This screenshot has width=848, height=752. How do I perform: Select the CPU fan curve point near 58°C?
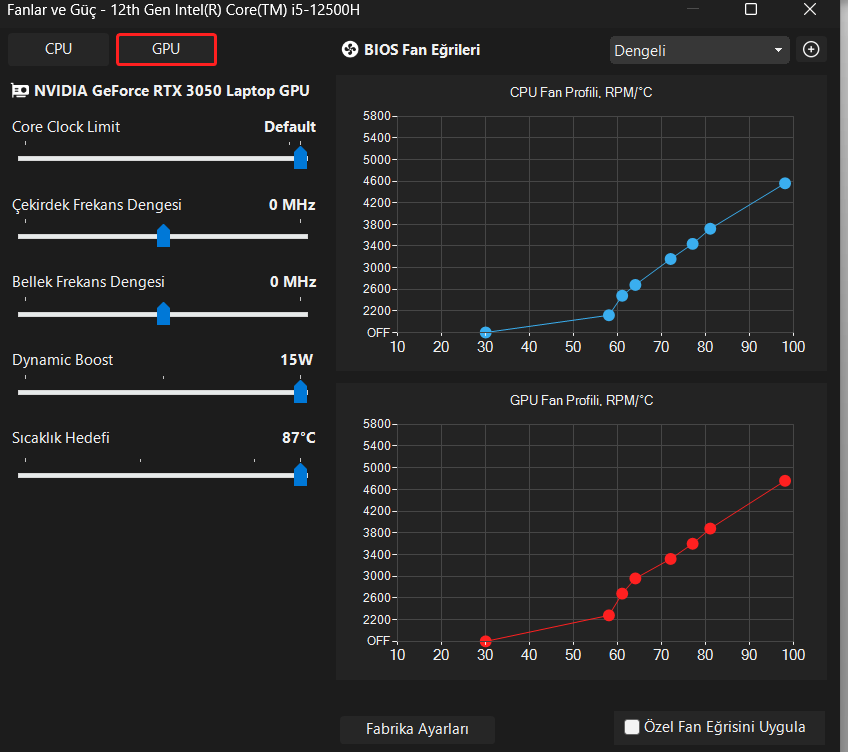(609, 315)
